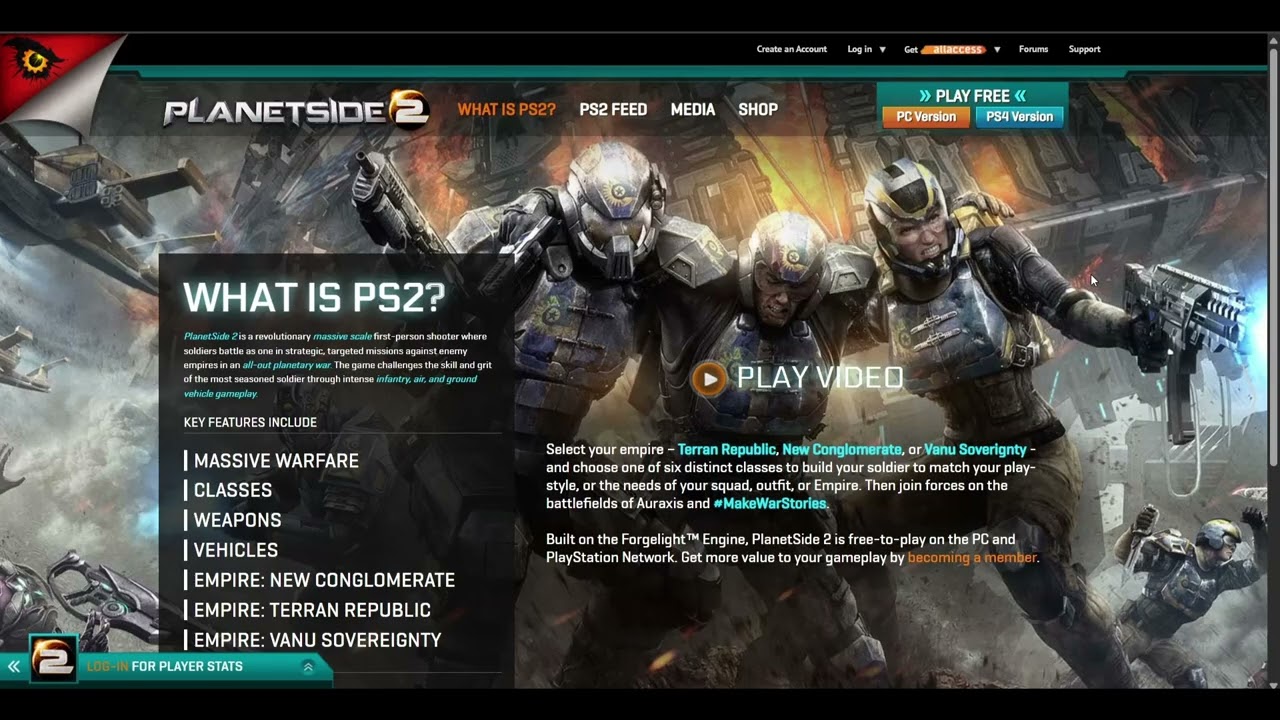The width and height of the screenshot is (1280, 720).
Task: Select CLASSES feature
Action: [x=233, y=490]
